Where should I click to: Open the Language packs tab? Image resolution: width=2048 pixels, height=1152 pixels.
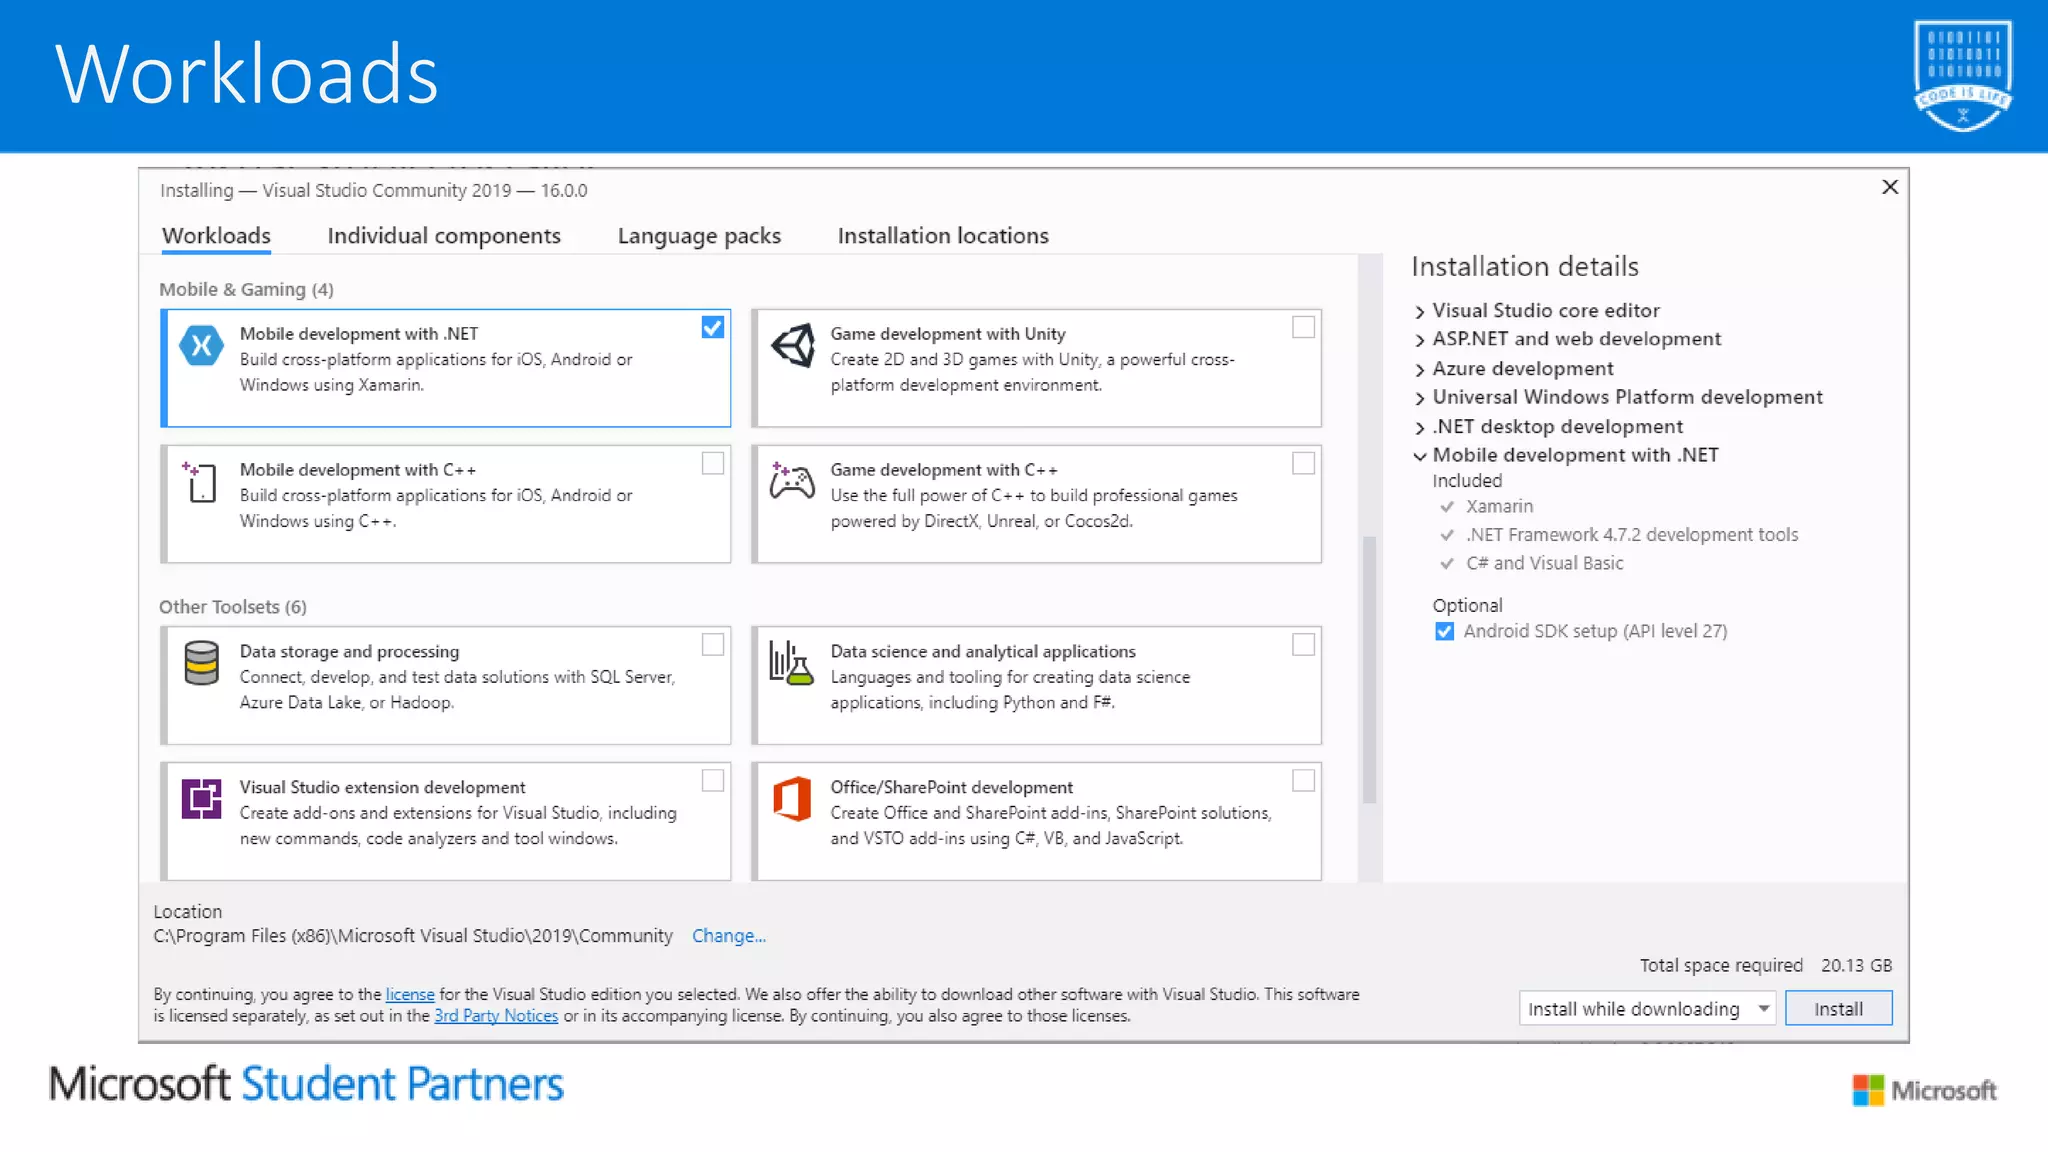pos(699,236)
